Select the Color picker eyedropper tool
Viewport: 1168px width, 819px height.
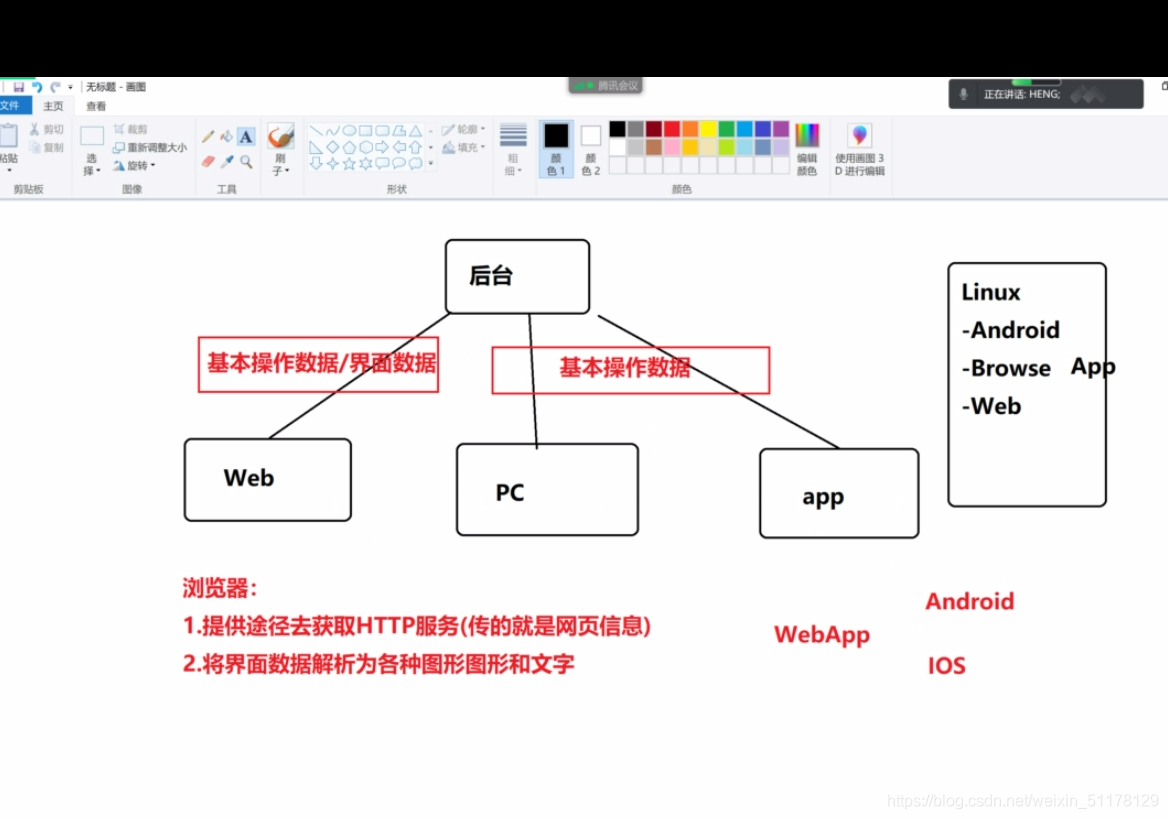pyautogui.click(x=226, y=162)
